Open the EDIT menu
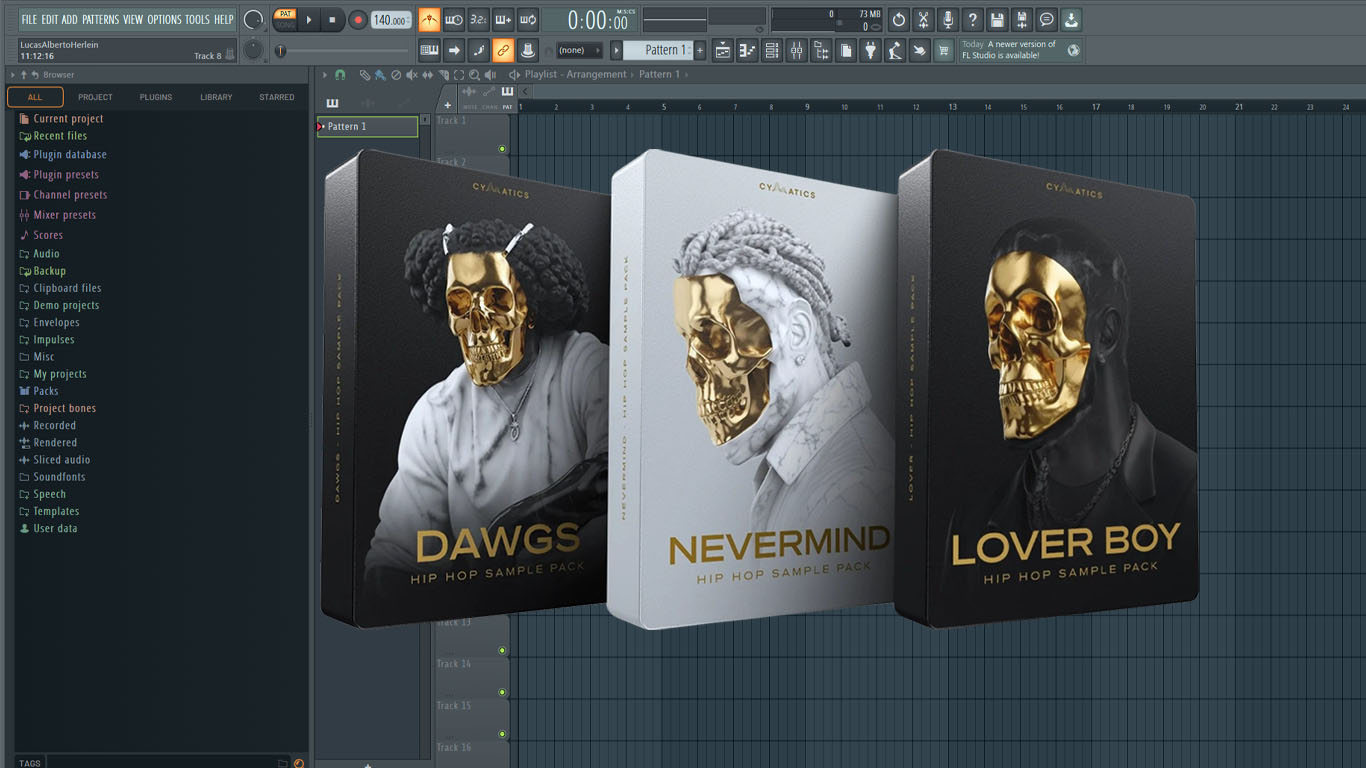1366x768 pixels. click(x=49, y=19)
